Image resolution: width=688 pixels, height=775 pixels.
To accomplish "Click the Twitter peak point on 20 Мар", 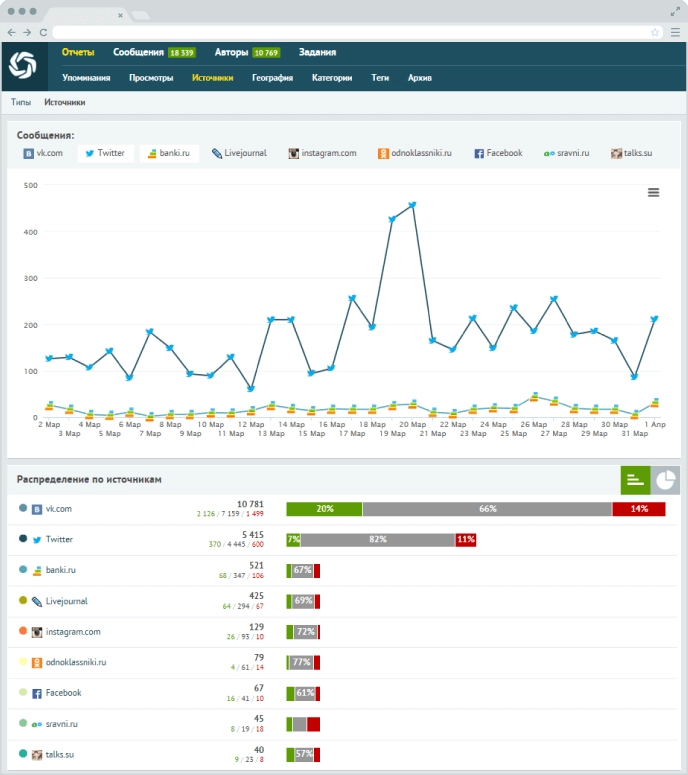I will (412, 205).
